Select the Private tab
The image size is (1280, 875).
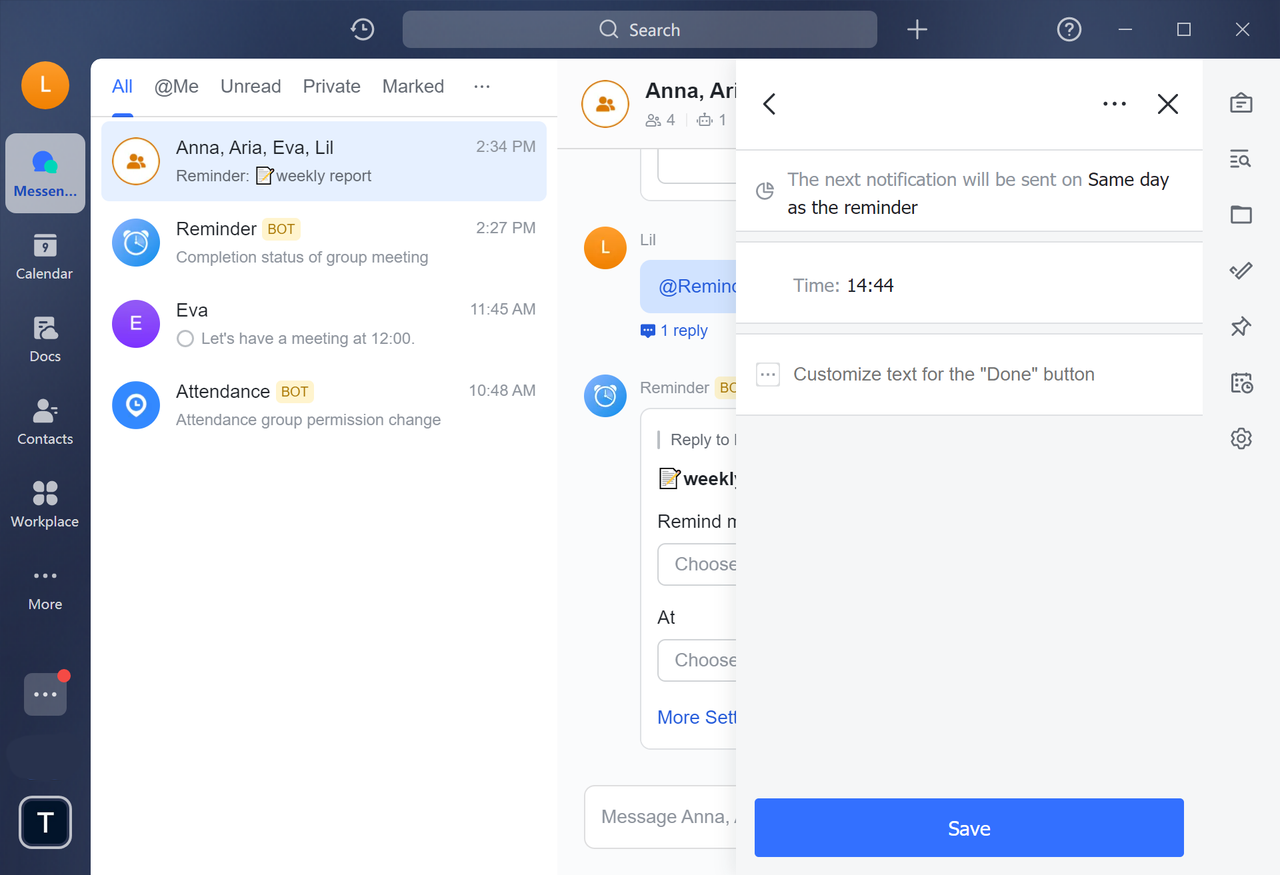point(331,87)
